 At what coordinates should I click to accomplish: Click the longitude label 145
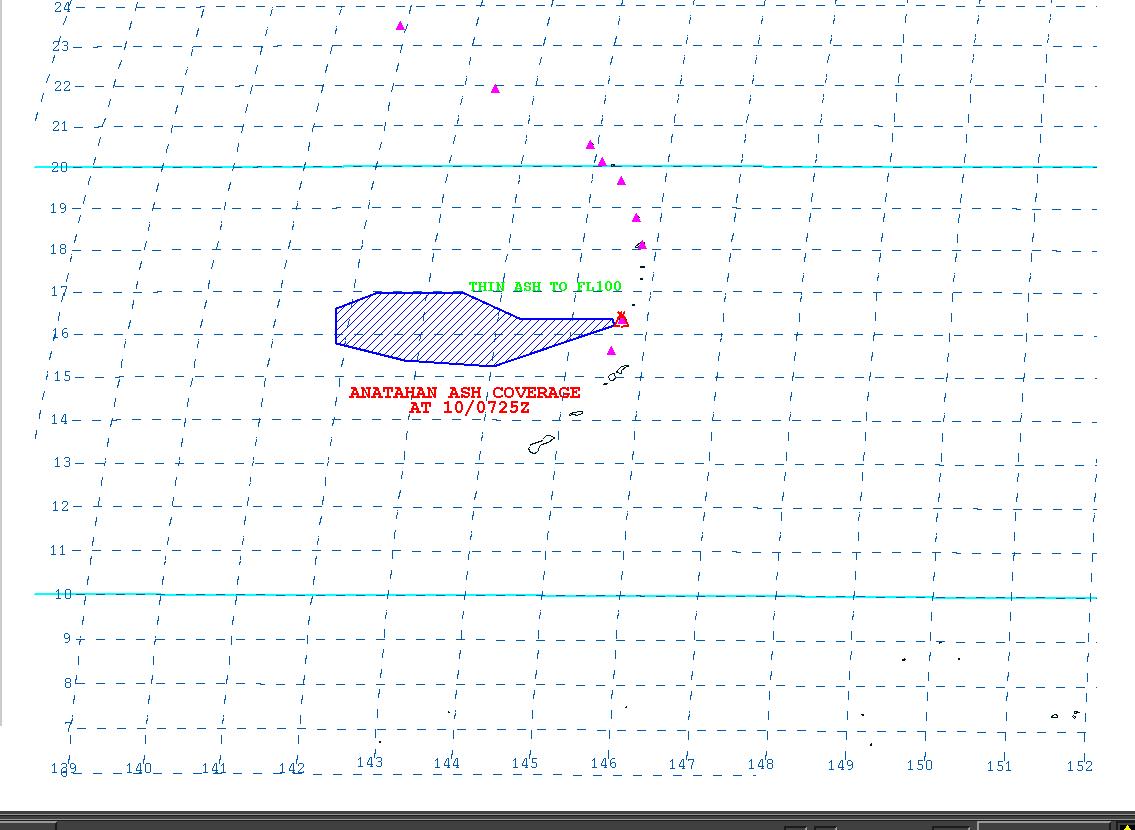tap(524, 763)
